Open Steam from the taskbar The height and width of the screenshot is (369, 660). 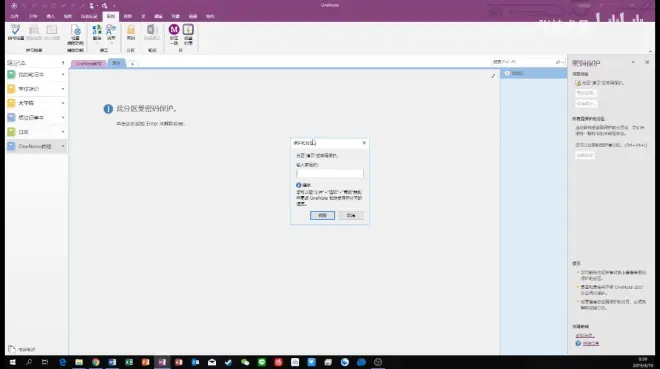(229, 362)
